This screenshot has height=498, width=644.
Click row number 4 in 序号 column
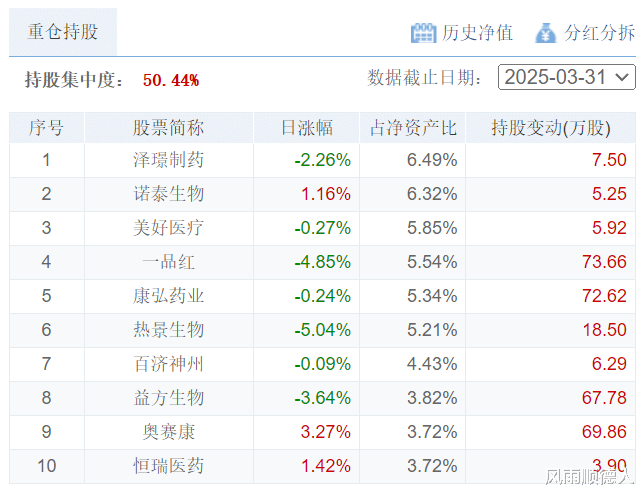tap(46, 262)
